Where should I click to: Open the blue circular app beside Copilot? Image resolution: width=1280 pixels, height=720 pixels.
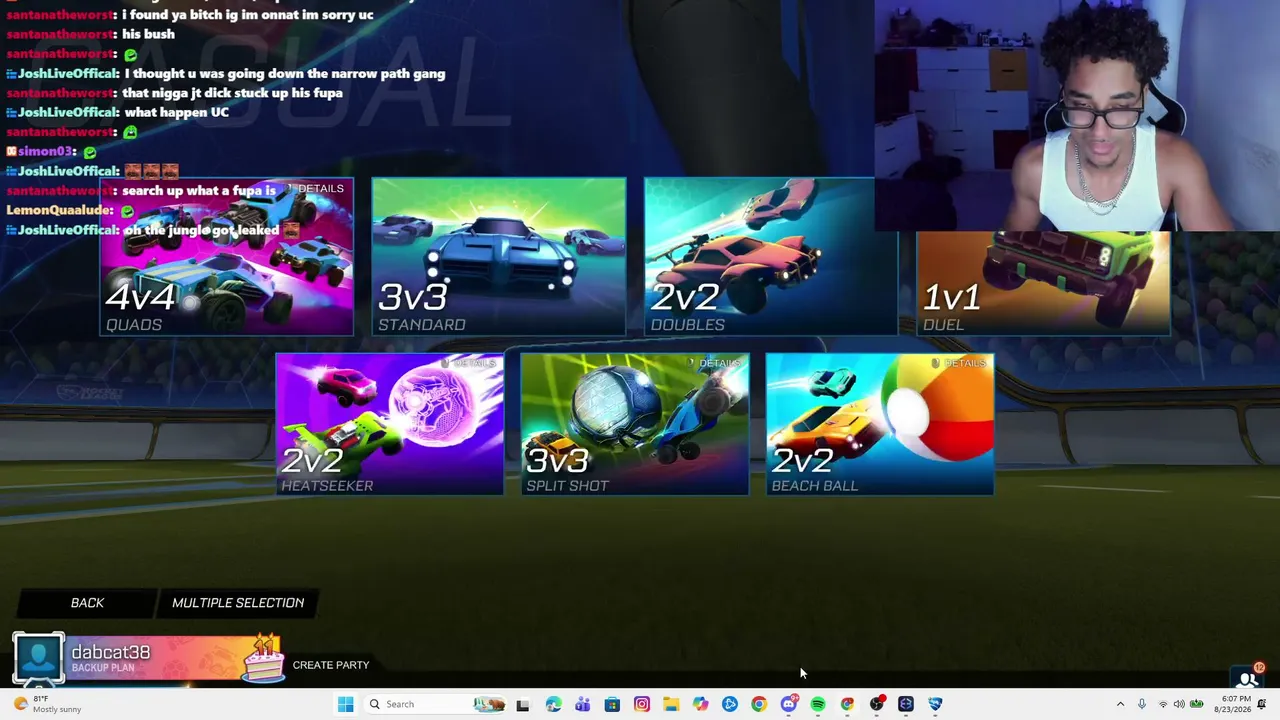(x=730, y=704)
